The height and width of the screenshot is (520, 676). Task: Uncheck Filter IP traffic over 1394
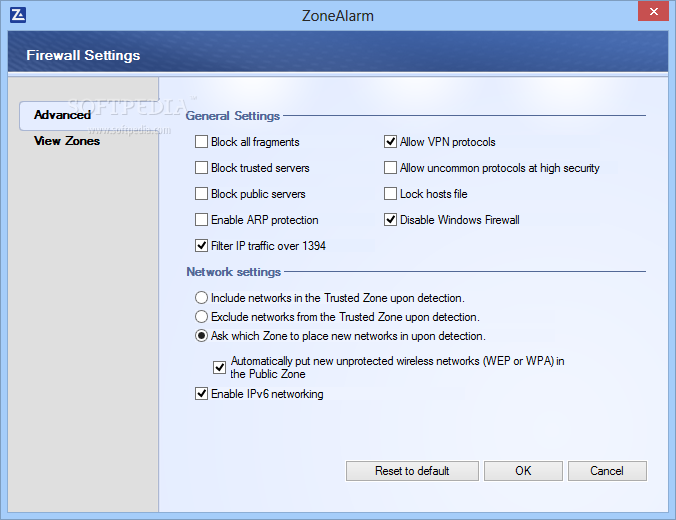pos(202,246)
